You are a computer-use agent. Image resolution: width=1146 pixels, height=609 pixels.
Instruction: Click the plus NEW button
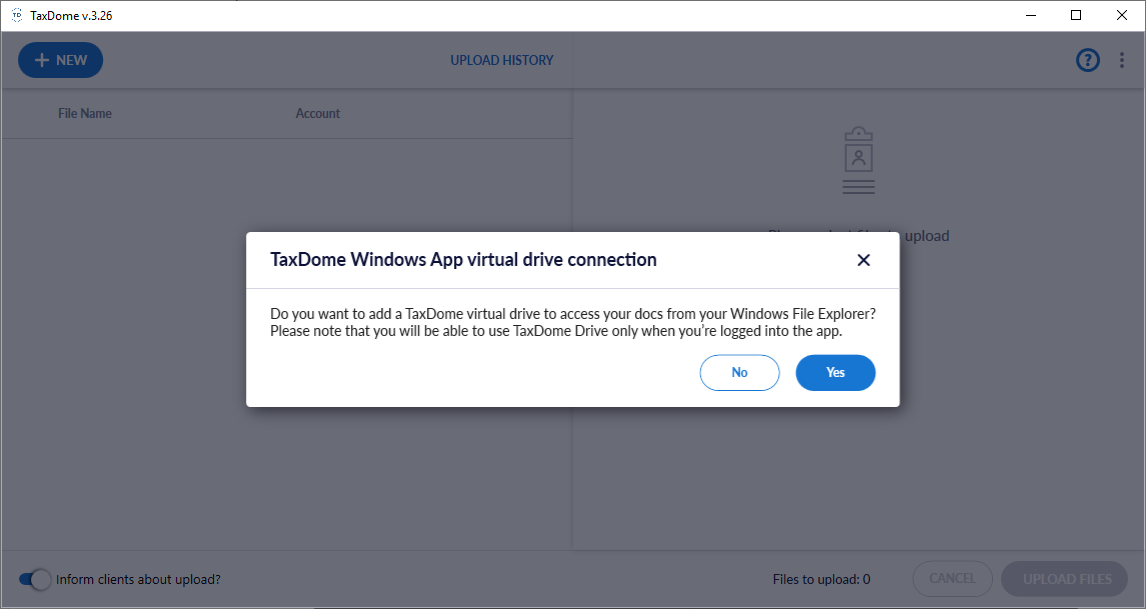(60, 60)
